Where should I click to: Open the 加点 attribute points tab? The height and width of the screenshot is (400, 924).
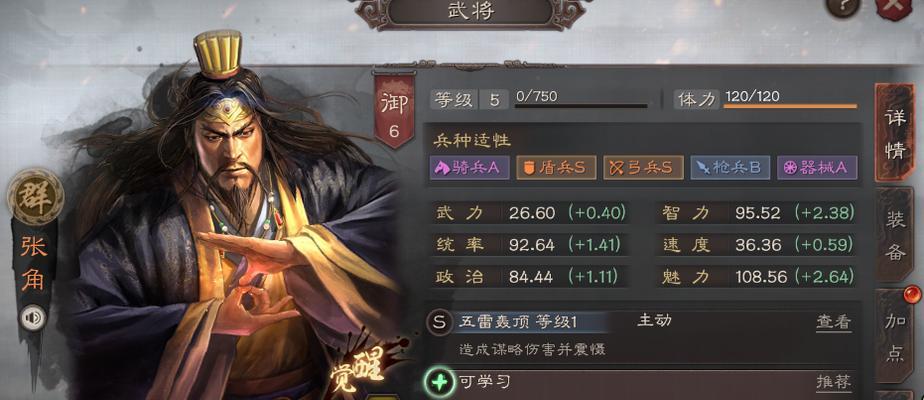pyautogui.click(x=895, y=336)
